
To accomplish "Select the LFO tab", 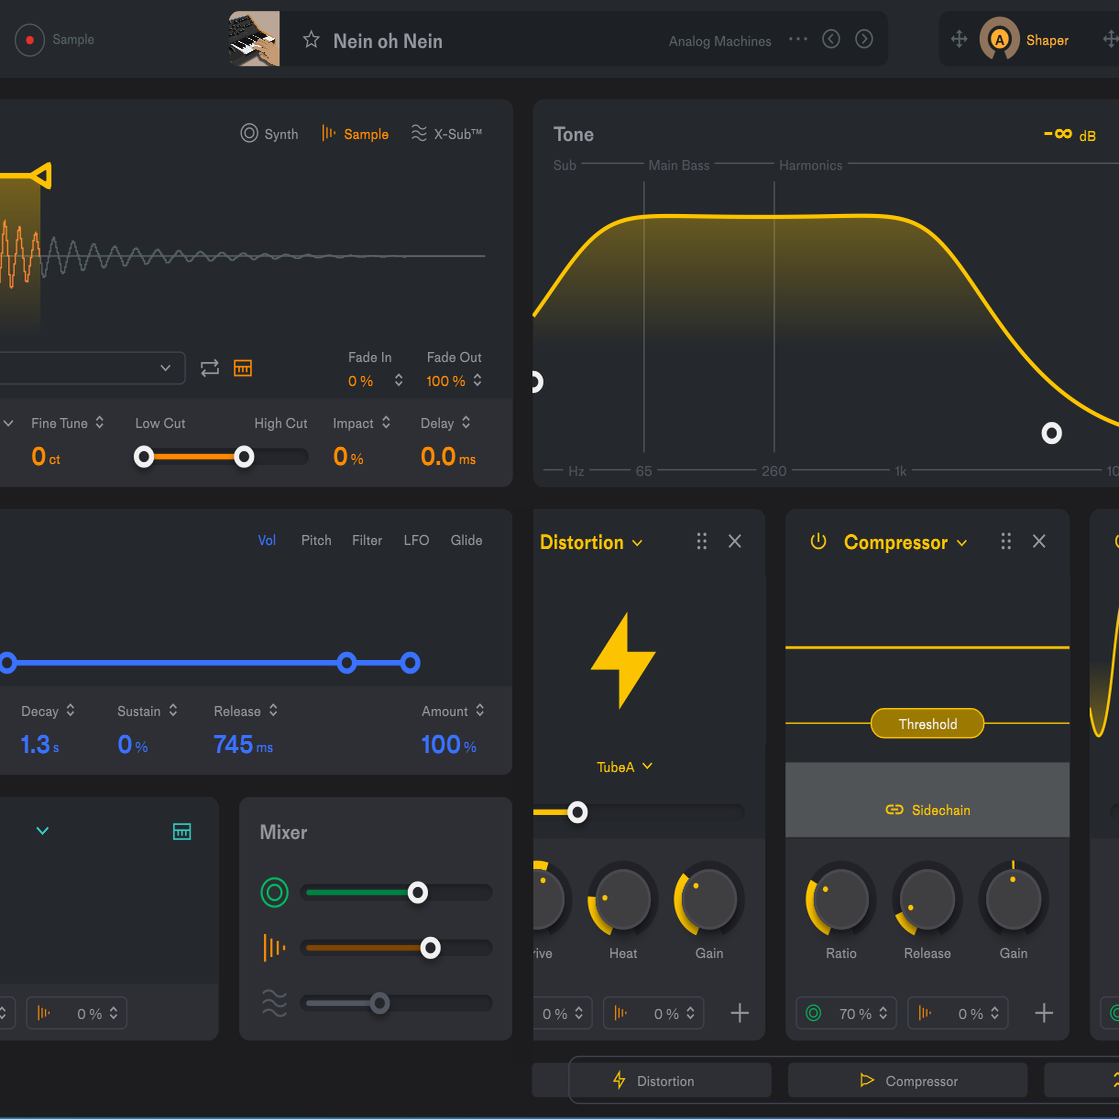I will (x=416, y=540).
